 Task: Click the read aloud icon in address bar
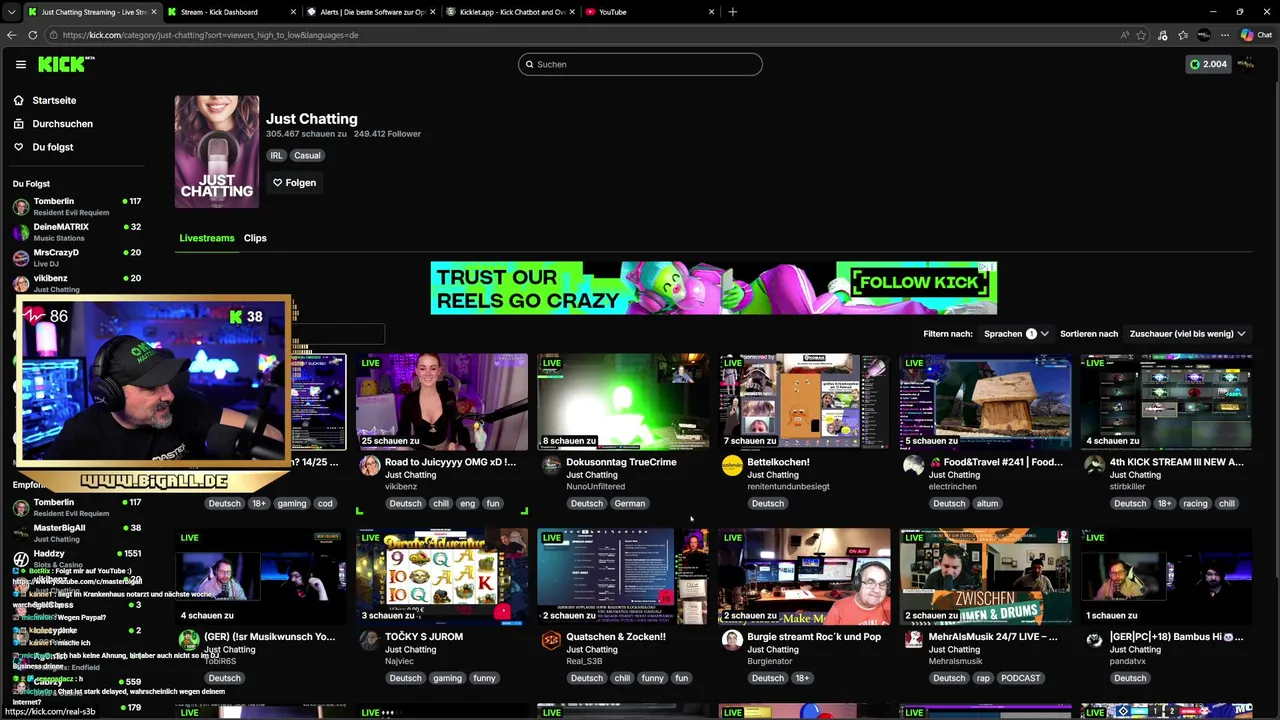pos(1124,35)
